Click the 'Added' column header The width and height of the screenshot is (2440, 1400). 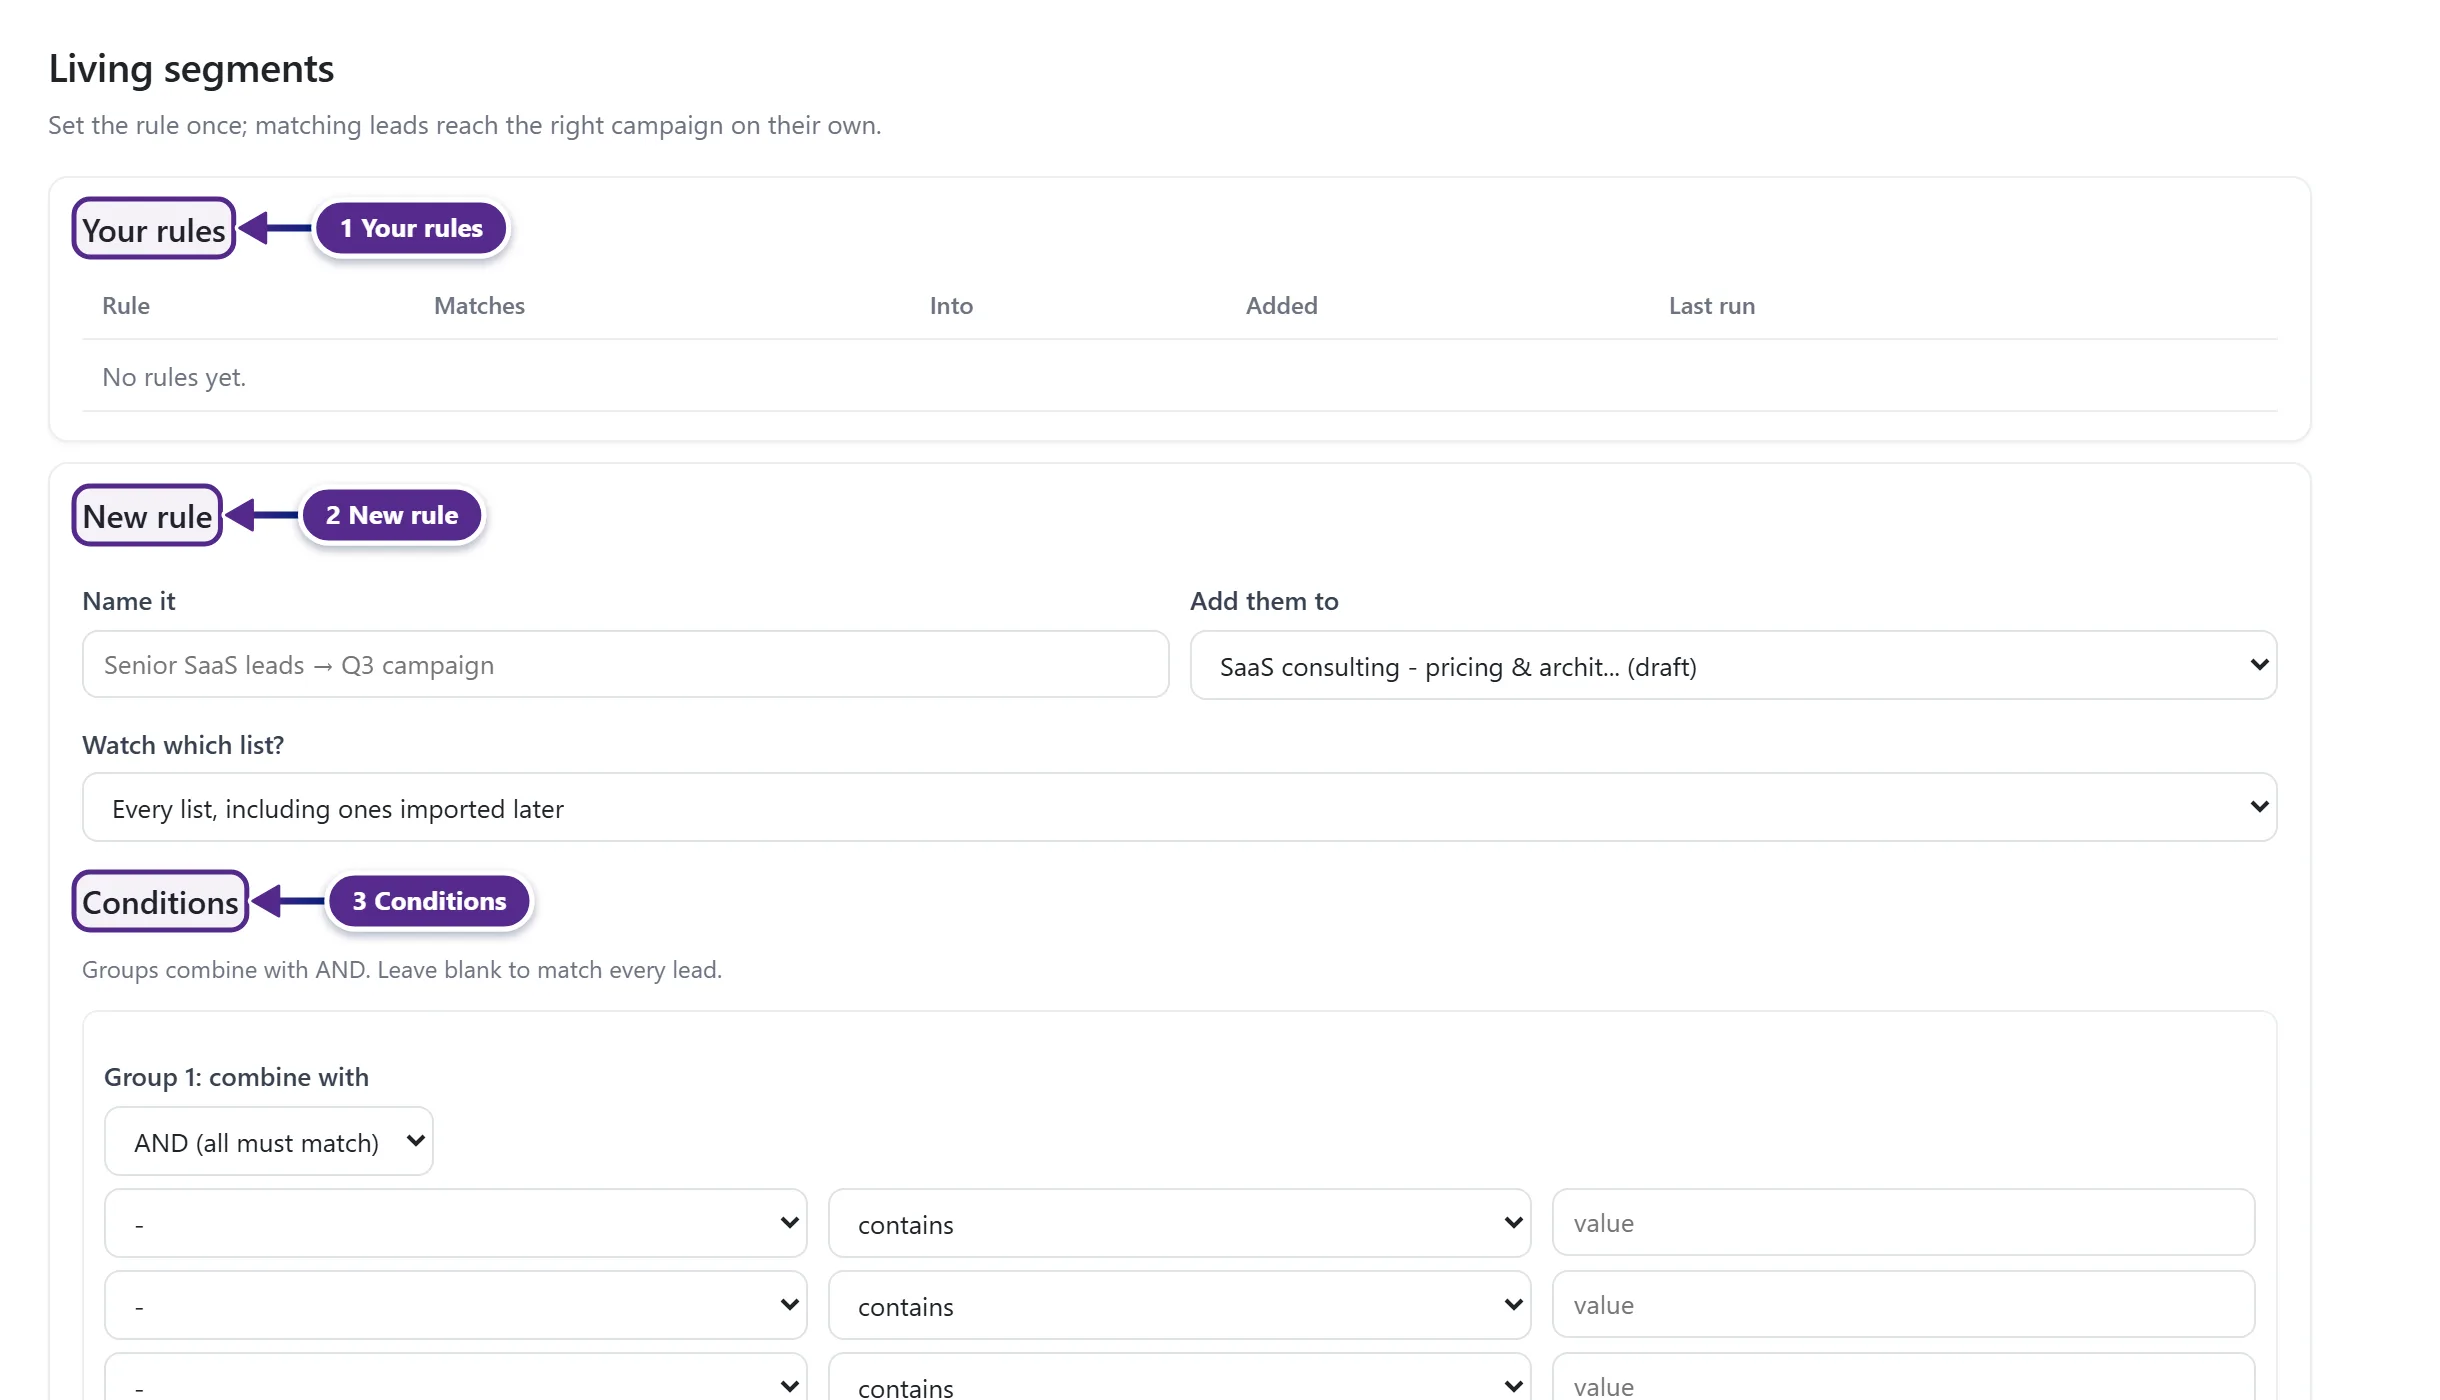pos(1281,306)
